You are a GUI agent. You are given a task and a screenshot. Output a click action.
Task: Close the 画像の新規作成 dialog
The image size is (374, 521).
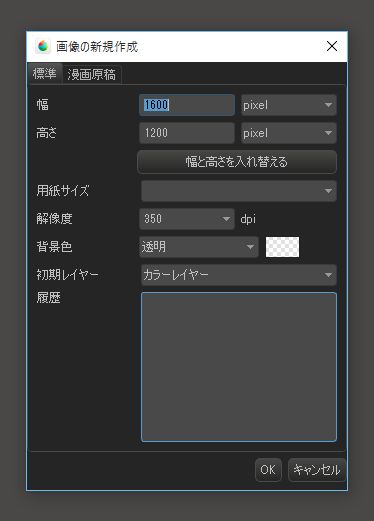[332, 46]
